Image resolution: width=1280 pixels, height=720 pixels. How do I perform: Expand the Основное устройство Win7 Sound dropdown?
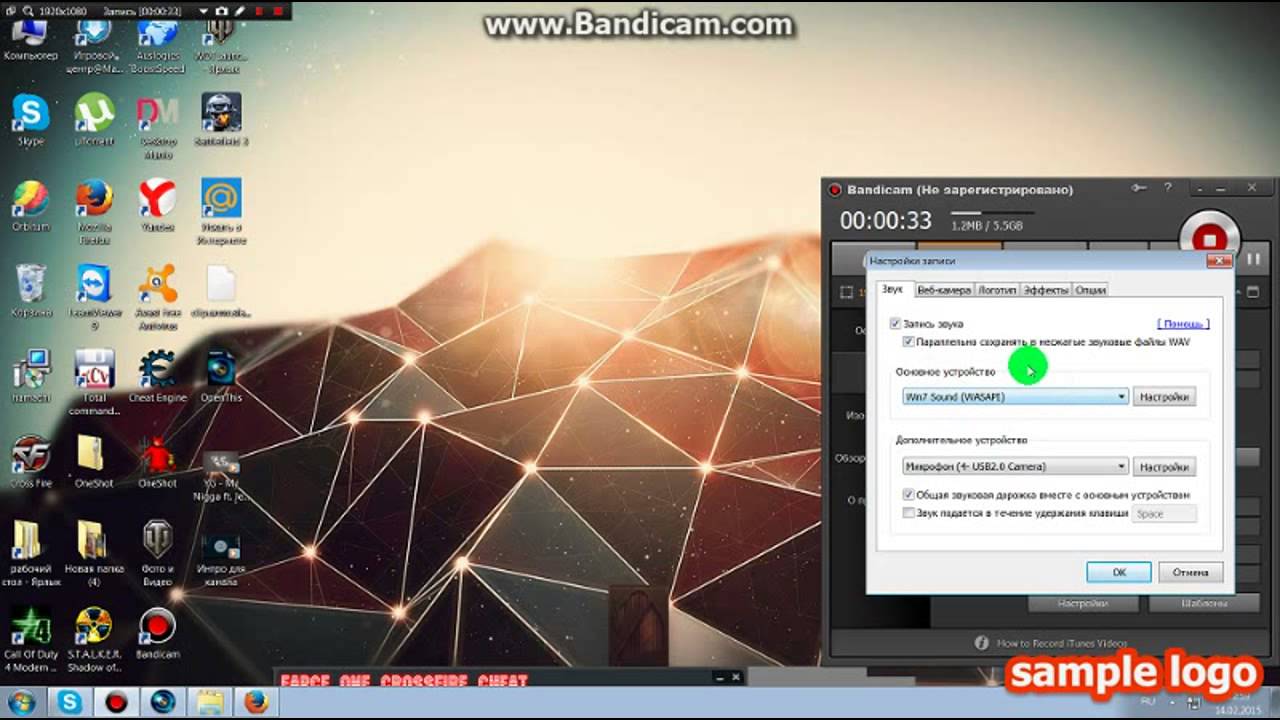point(1015,397)
